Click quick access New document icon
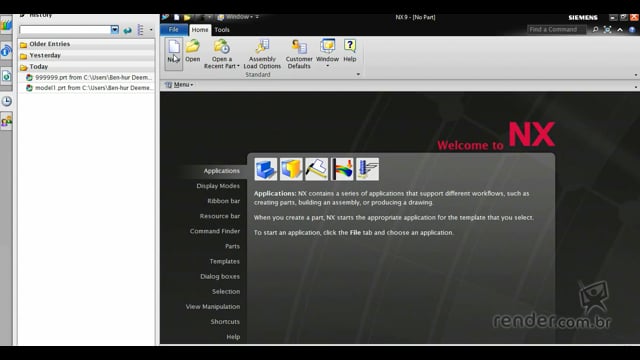Viewport: 640px width, 360px height. tap(176, 17)
